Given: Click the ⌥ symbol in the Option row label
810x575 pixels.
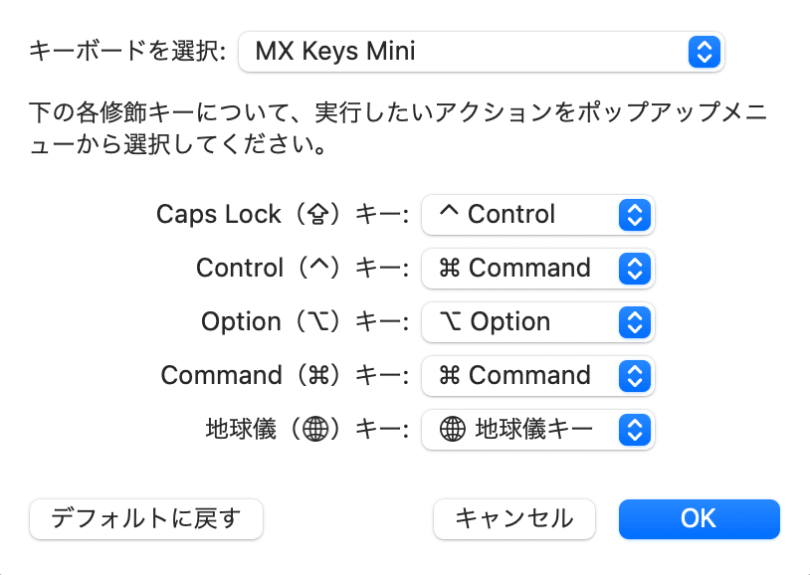Looking at the screenshot, I should (x=316, y=322).
